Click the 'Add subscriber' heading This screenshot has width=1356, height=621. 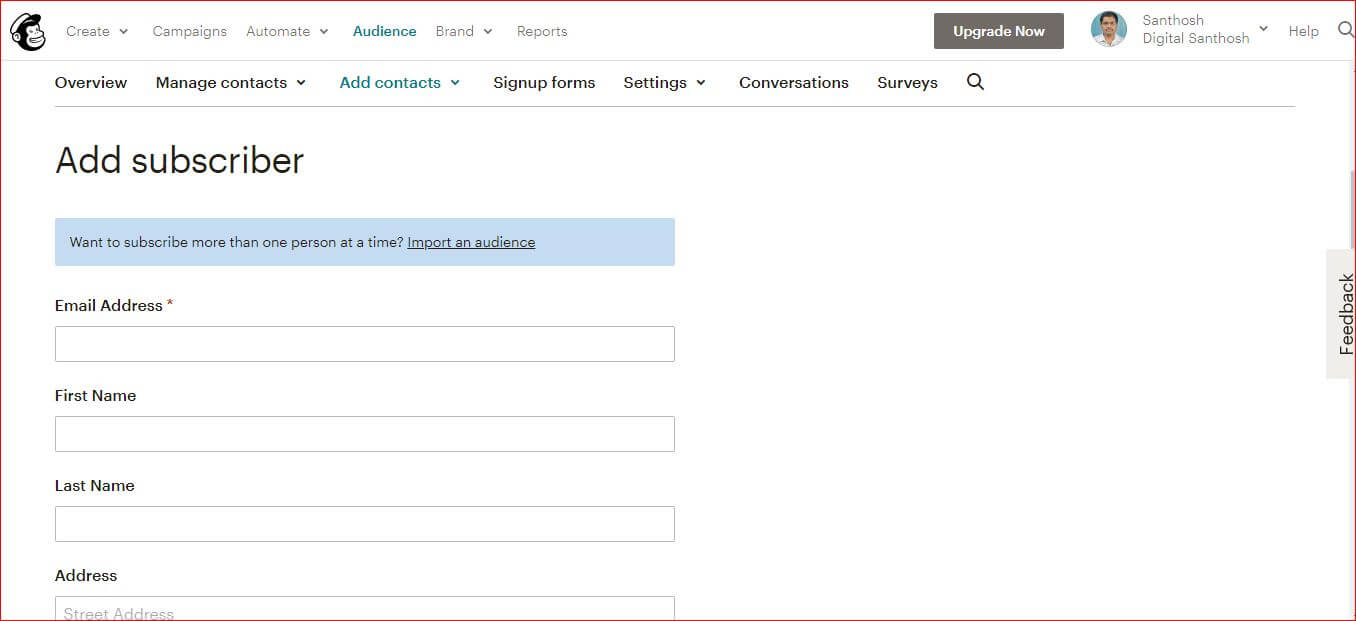pyautogui.click(x=180, y=160)
